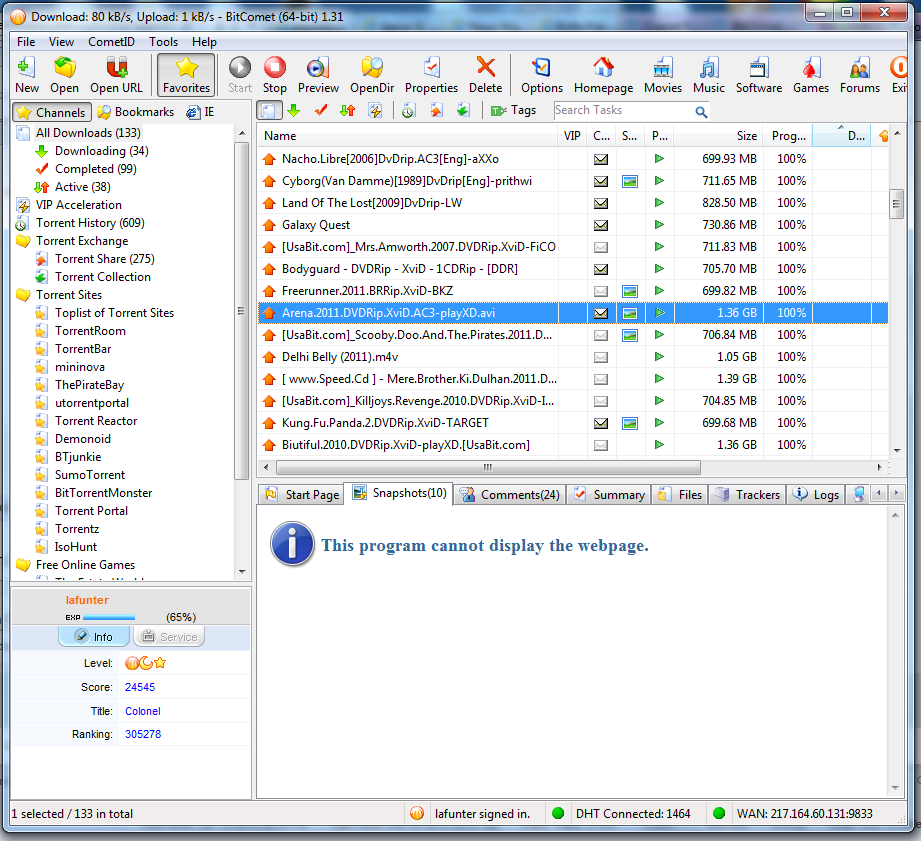Select Completed (99) in sidebar
The height and width of the screenshot is (841, 921).
point(96,169)
